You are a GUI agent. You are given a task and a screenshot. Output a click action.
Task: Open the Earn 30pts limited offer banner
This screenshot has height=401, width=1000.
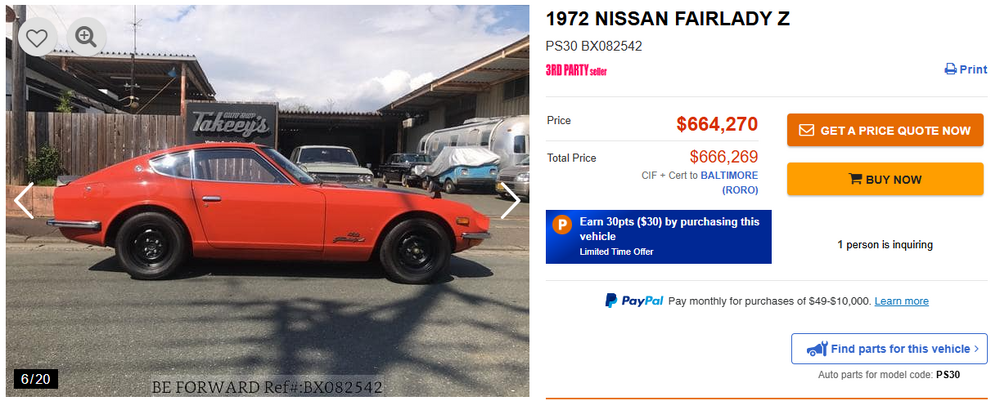coord(658,237)
